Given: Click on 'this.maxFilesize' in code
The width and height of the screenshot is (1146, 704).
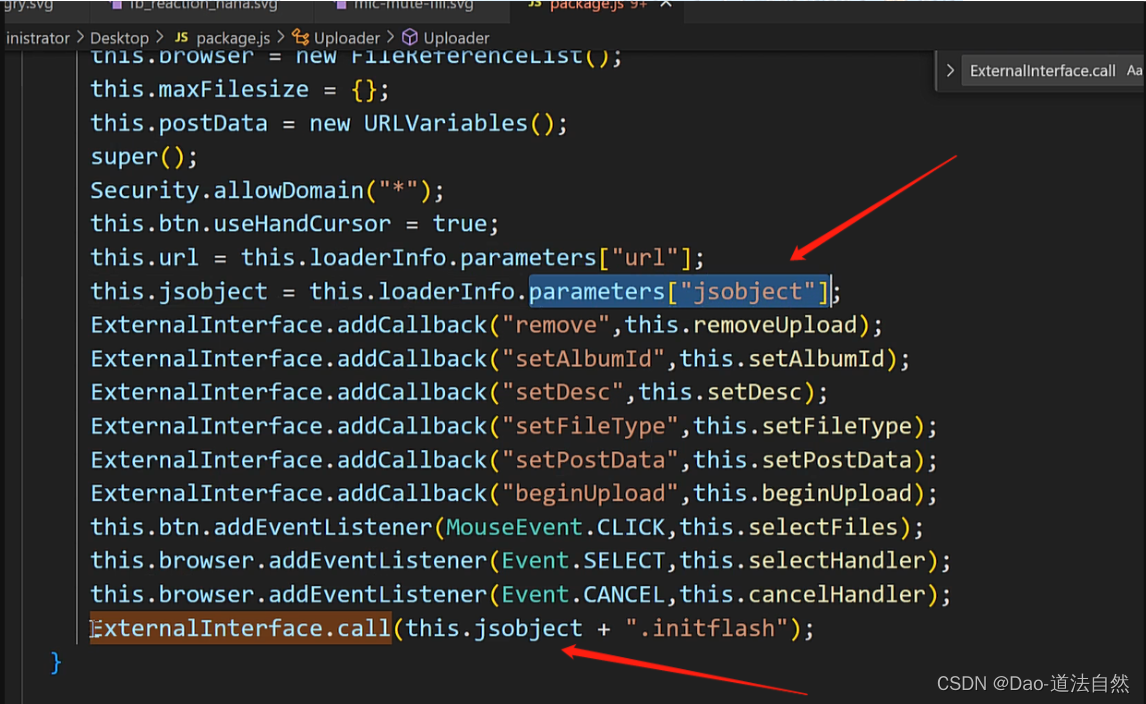Looking at the screenshot, I should coord(200,89).
